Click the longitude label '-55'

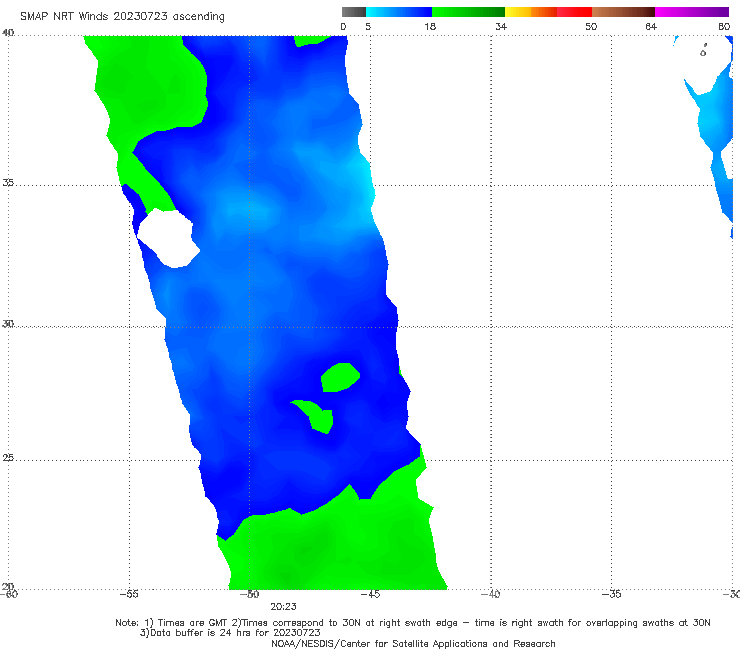point(129,594)
